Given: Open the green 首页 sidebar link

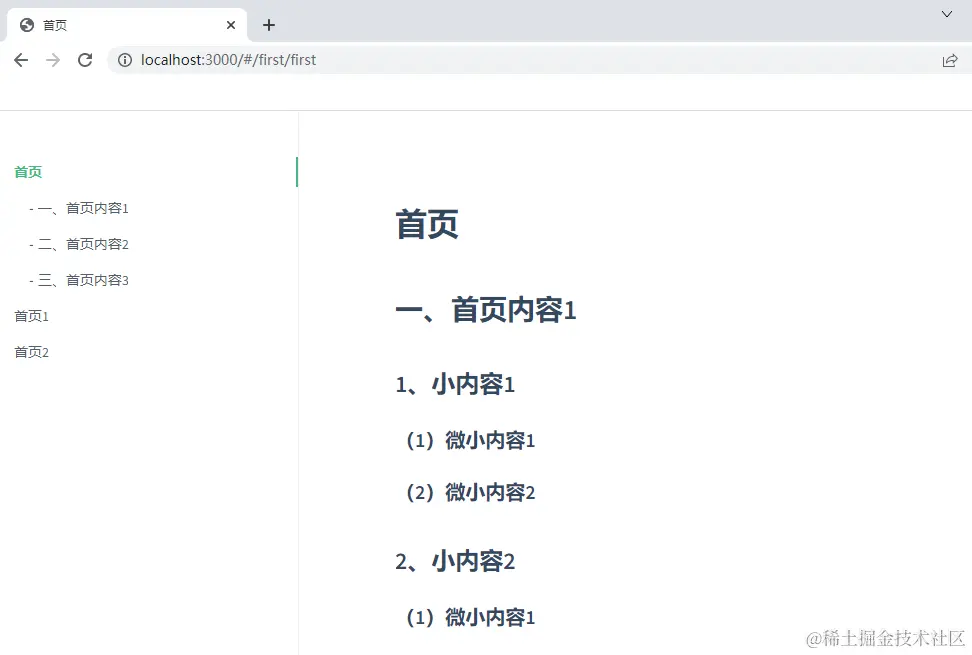Looking at the screenshot, I should 28,172.
